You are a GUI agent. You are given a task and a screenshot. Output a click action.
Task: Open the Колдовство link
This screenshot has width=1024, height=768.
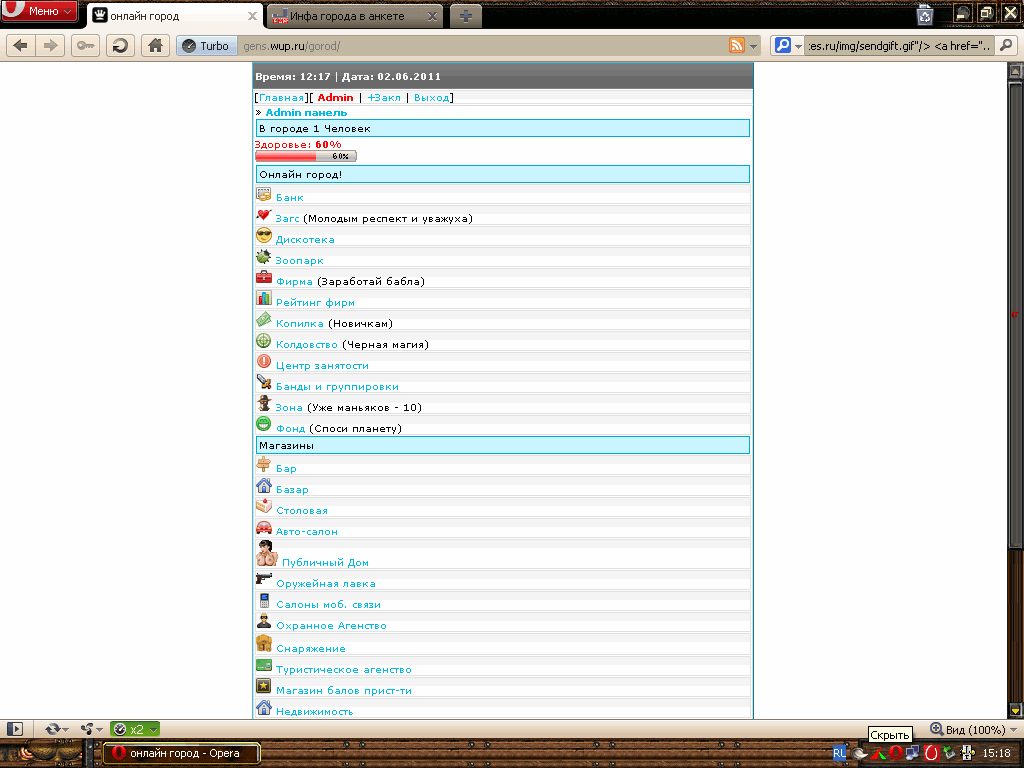point(307,344)
